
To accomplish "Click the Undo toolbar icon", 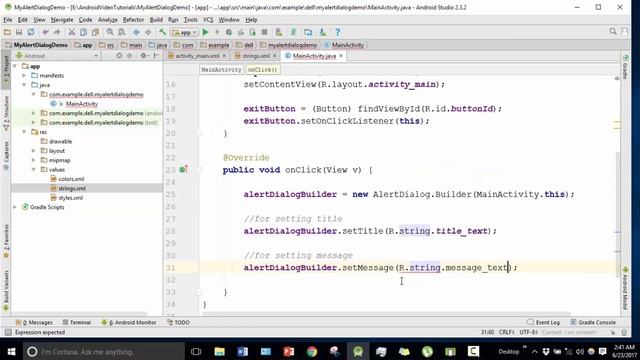I will (x=45, y=32).
